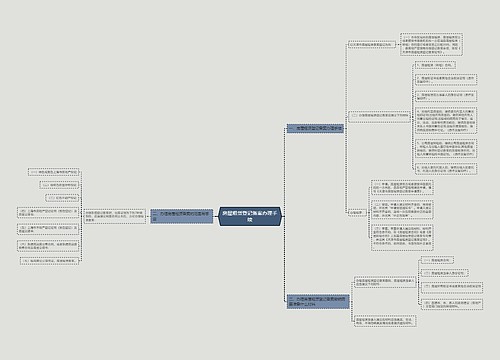Select the leaf numbered 6、

coord(446,169)
